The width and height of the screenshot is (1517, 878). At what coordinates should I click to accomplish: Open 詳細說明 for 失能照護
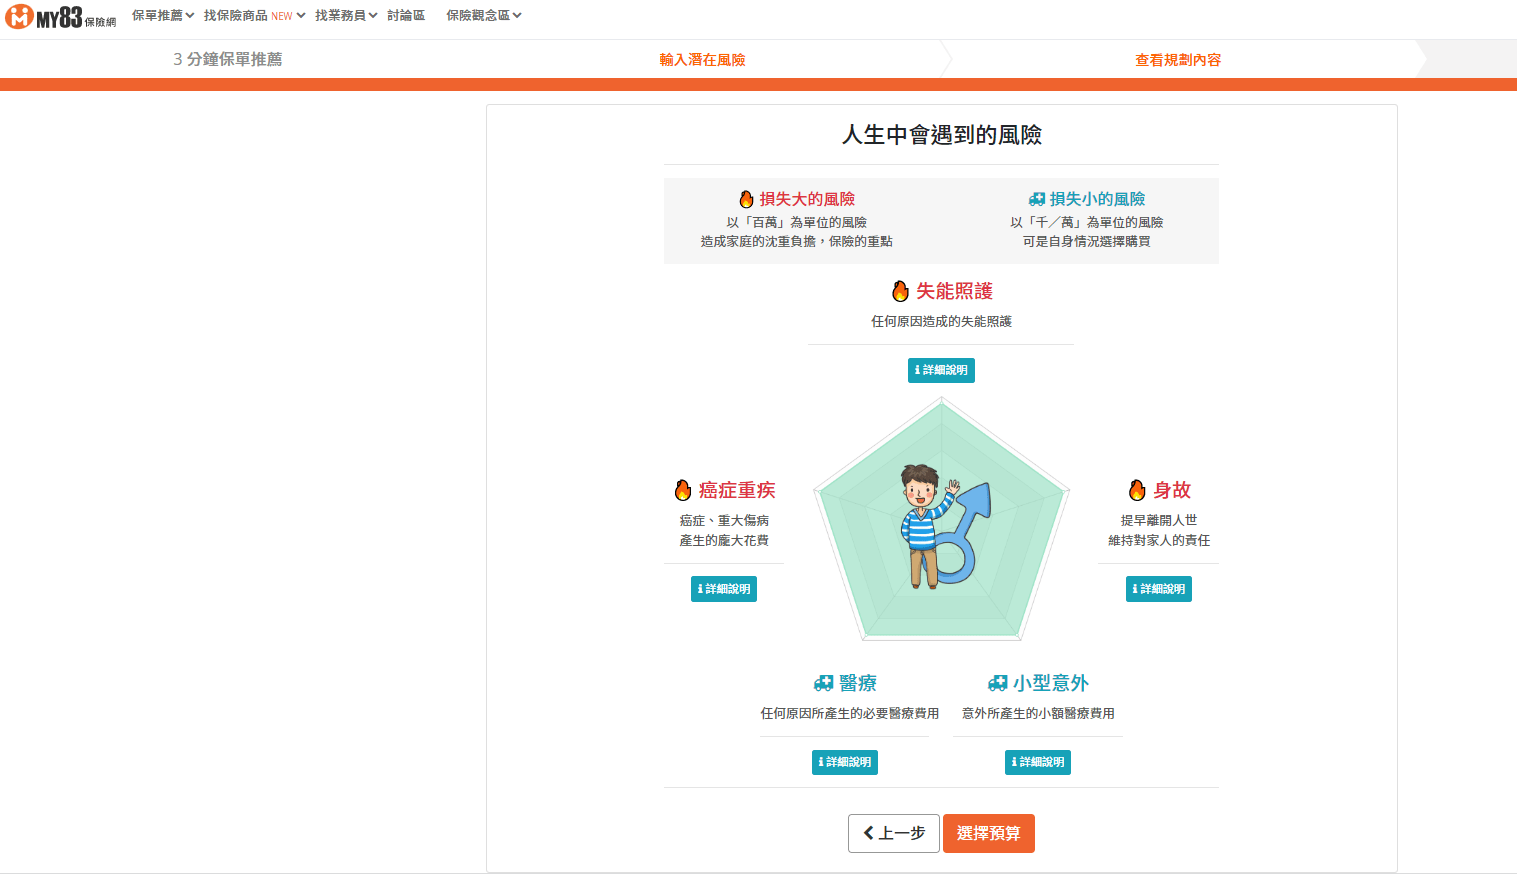pyautogui.click(x=941, y=370)
